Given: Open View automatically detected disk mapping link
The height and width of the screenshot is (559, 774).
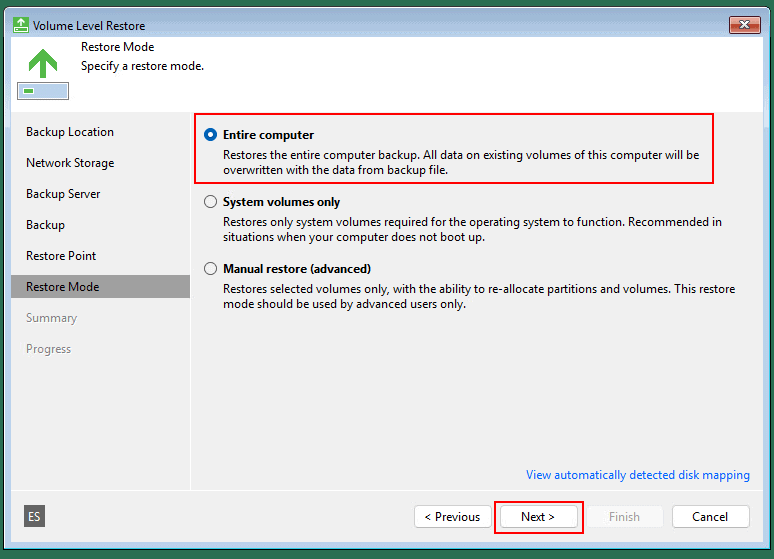Looking at the screenshot, I should [637, 475].
